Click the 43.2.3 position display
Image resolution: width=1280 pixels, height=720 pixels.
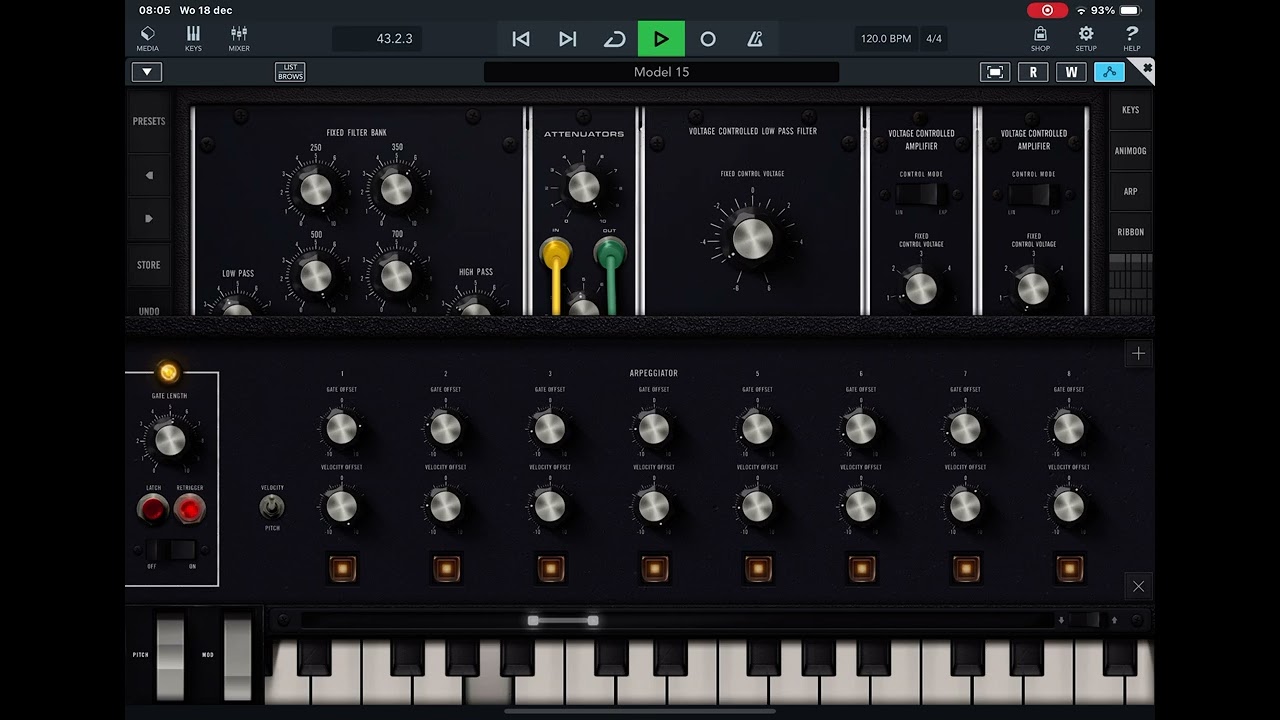[377, 39]
